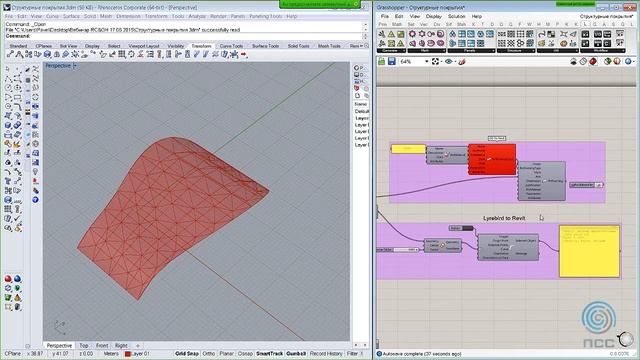Click the command history scroll-up arrow
This screenshot has height=360, width=640.
365,24
